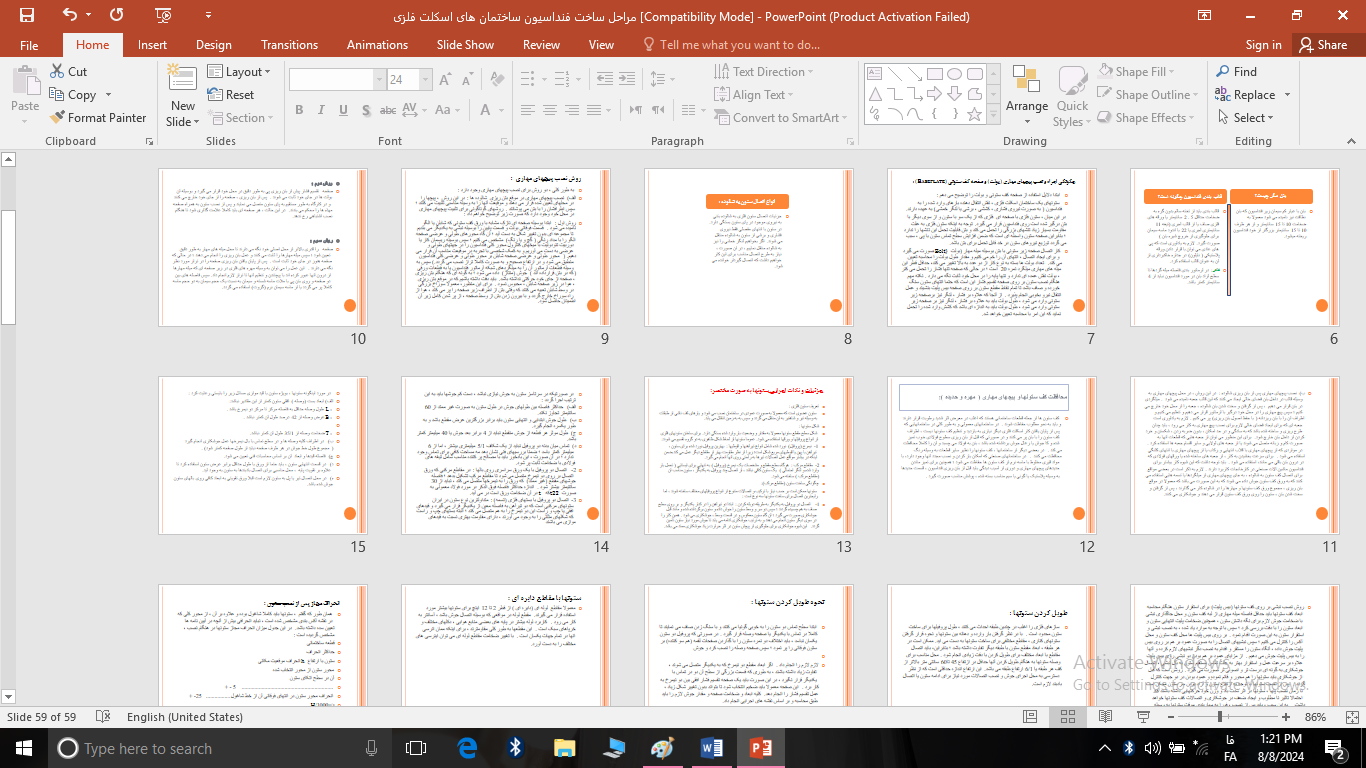Open Word from the Windows taskbar

point(712,748)
